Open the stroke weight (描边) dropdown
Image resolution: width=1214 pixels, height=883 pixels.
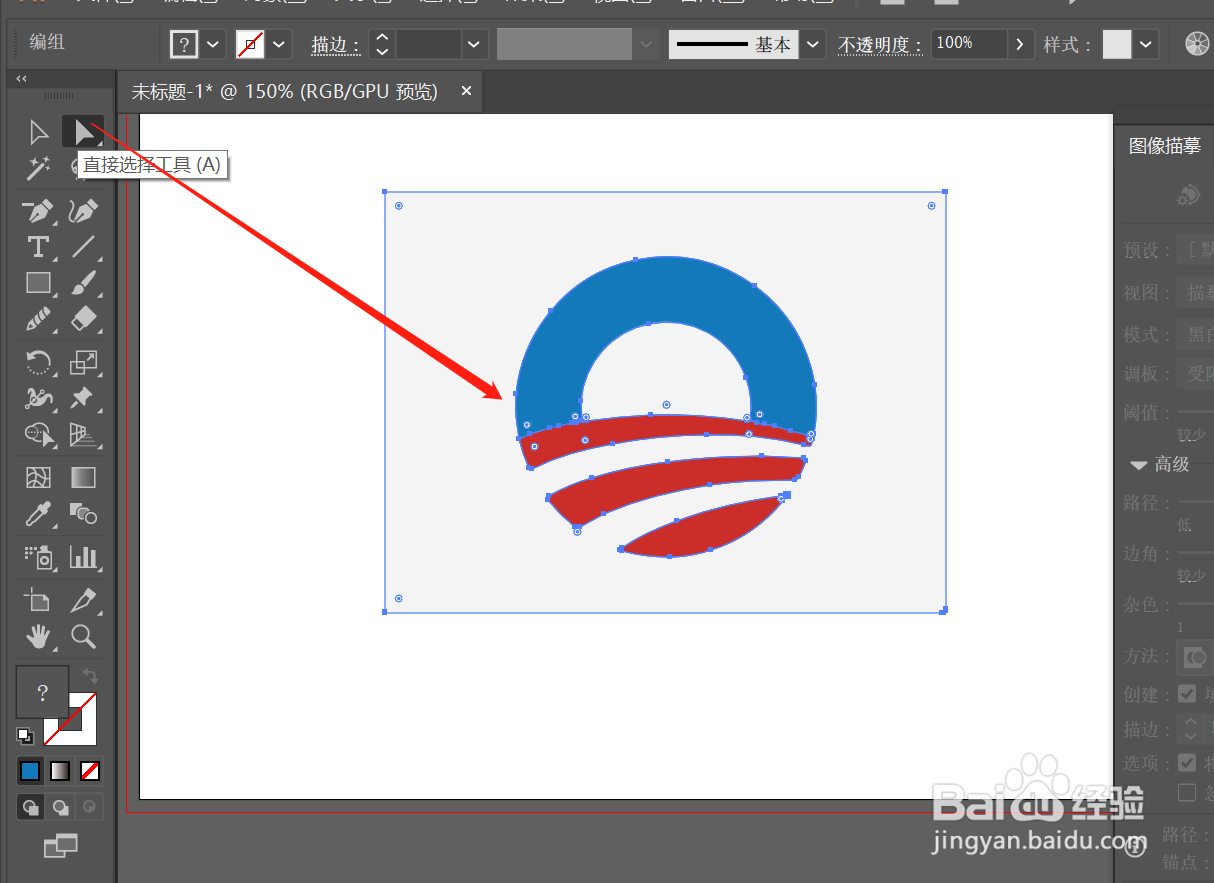[475, 44]
